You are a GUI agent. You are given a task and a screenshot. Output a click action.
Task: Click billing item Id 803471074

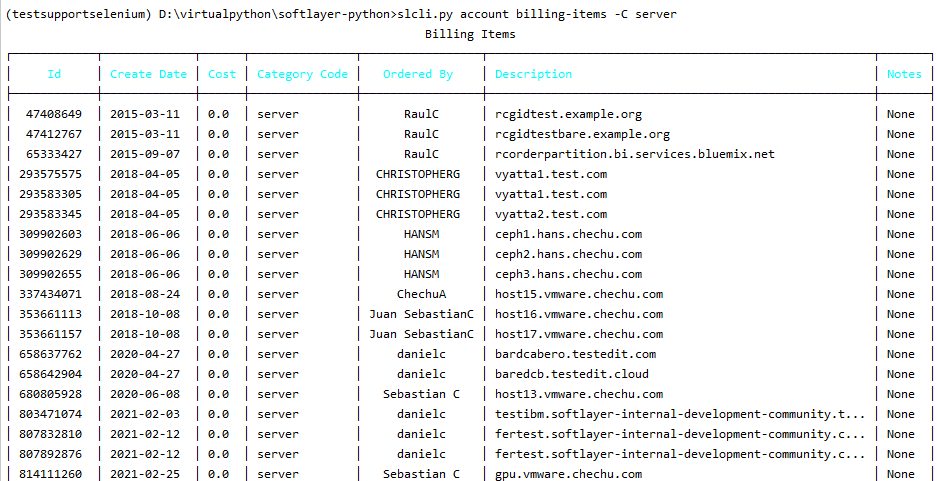tap(51, 414)
